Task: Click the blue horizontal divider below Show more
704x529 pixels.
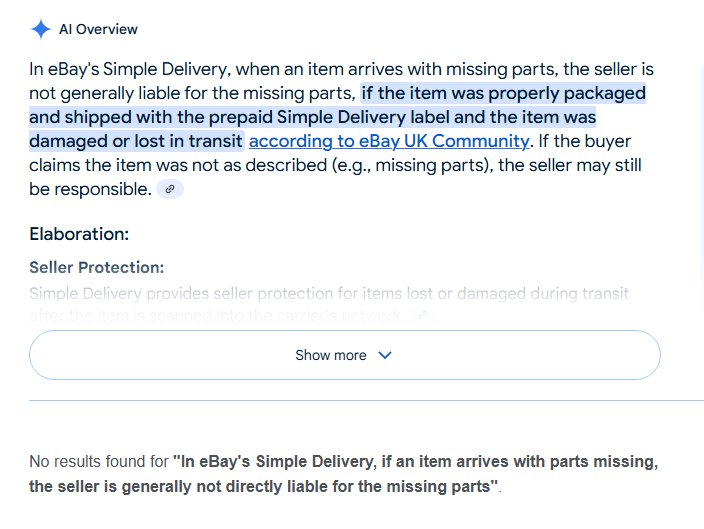Action: 366,400
